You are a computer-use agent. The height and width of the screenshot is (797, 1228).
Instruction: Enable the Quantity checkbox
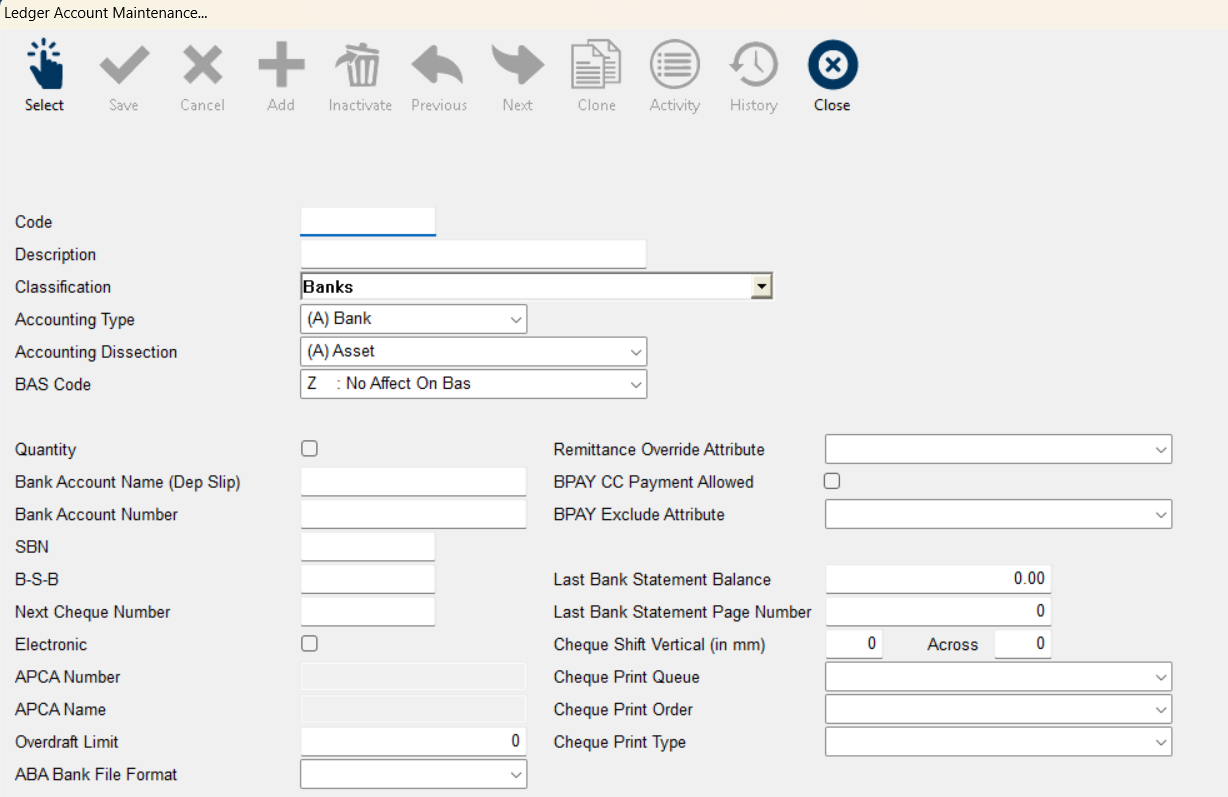310,449
